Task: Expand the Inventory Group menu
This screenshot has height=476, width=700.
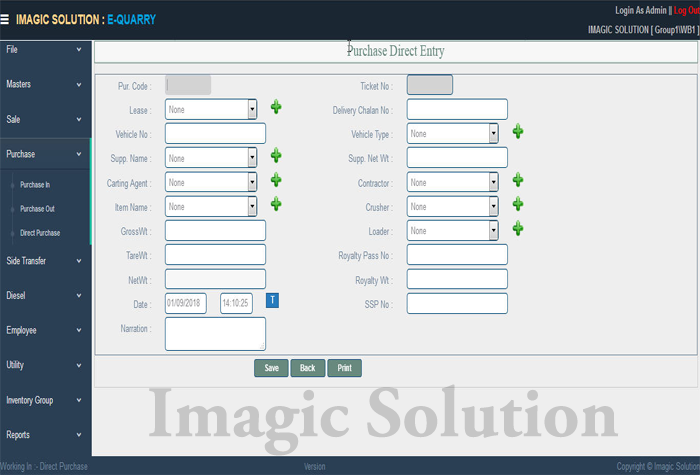Action: [x=45, y=400]
